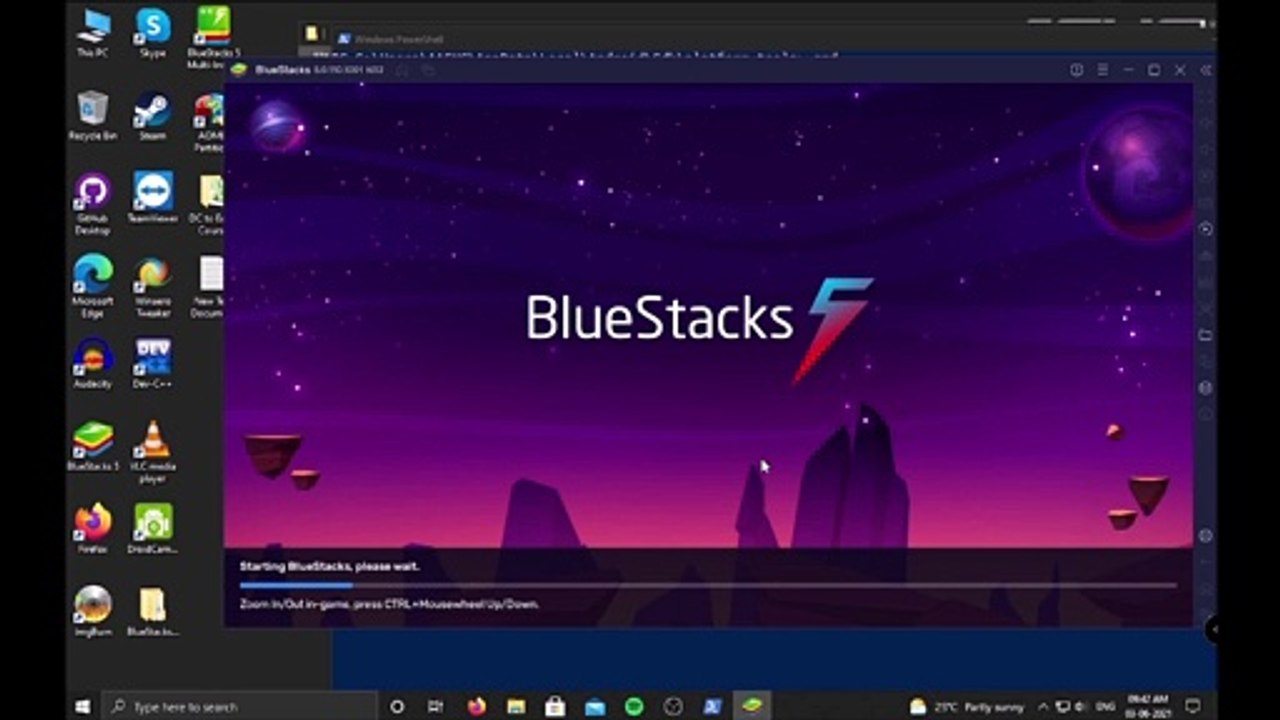Select the BlueStacks 5 Multi-Instance desktop shortcut
This screenshot has width=1280, height=720.
pos(212,38)
